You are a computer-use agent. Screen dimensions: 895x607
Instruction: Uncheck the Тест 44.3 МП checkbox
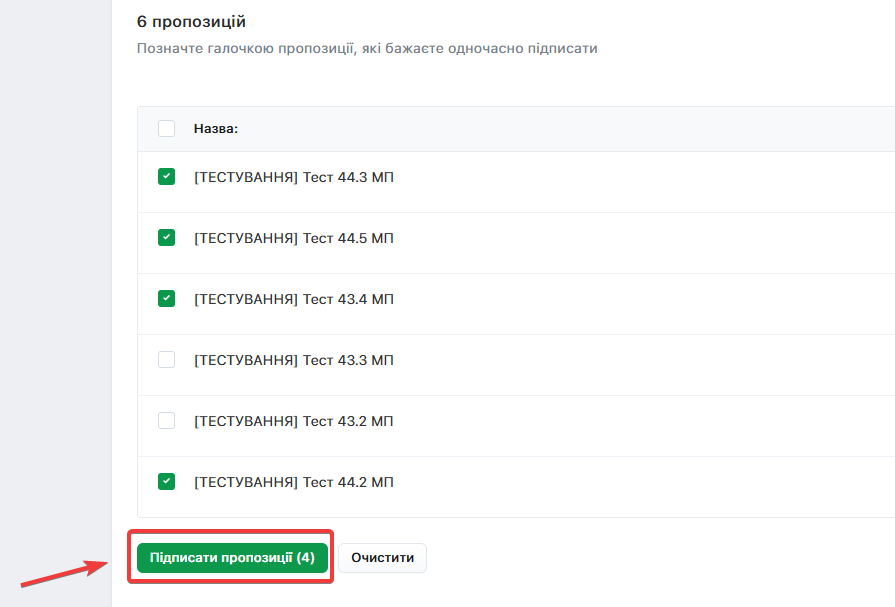tap(166, 177)
